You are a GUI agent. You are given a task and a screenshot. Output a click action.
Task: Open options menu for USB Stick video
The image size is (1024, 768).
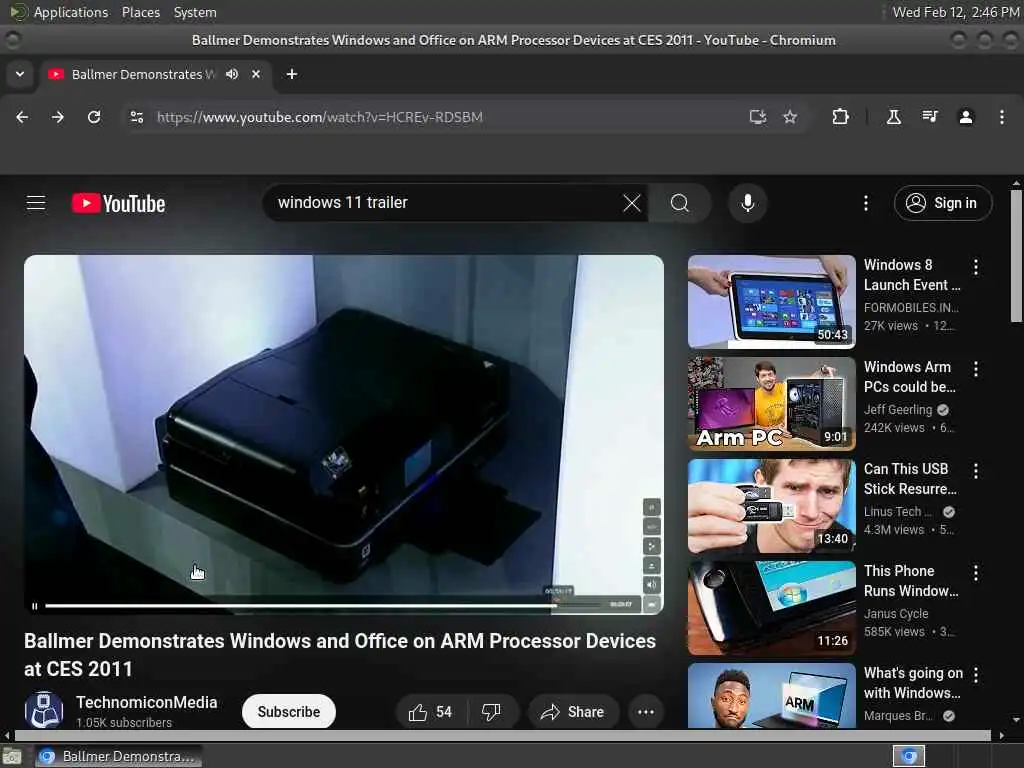(x=976, y=470)
